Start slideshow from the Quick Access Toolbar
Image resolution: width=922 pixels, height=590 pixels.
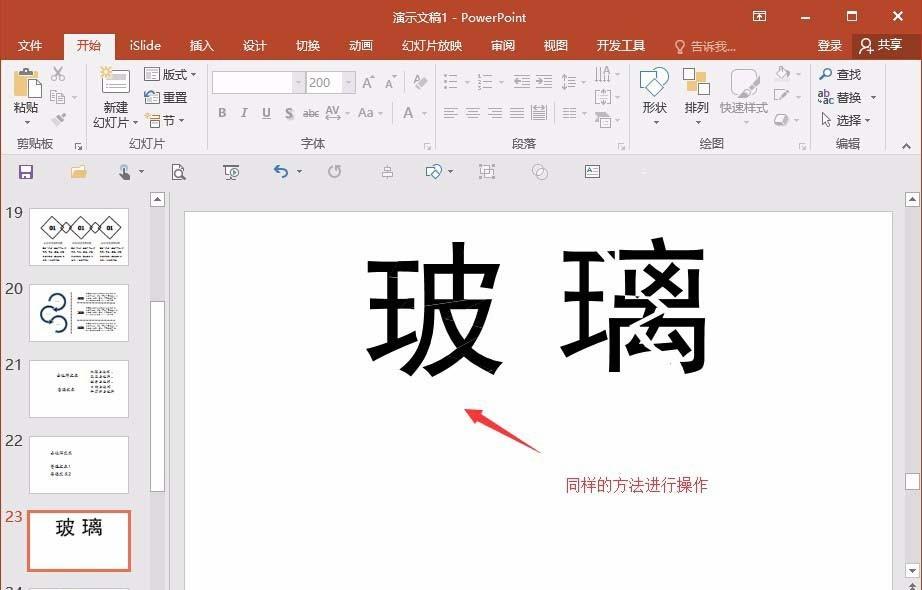pos(231,172)
